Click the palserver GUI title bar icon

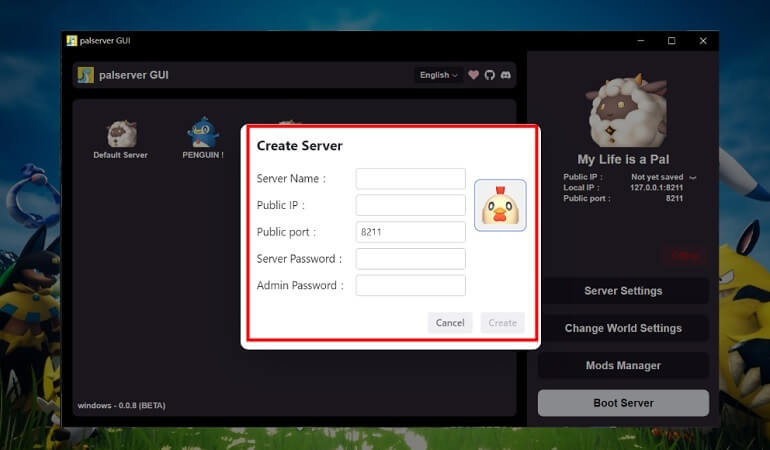click(72, 41)
